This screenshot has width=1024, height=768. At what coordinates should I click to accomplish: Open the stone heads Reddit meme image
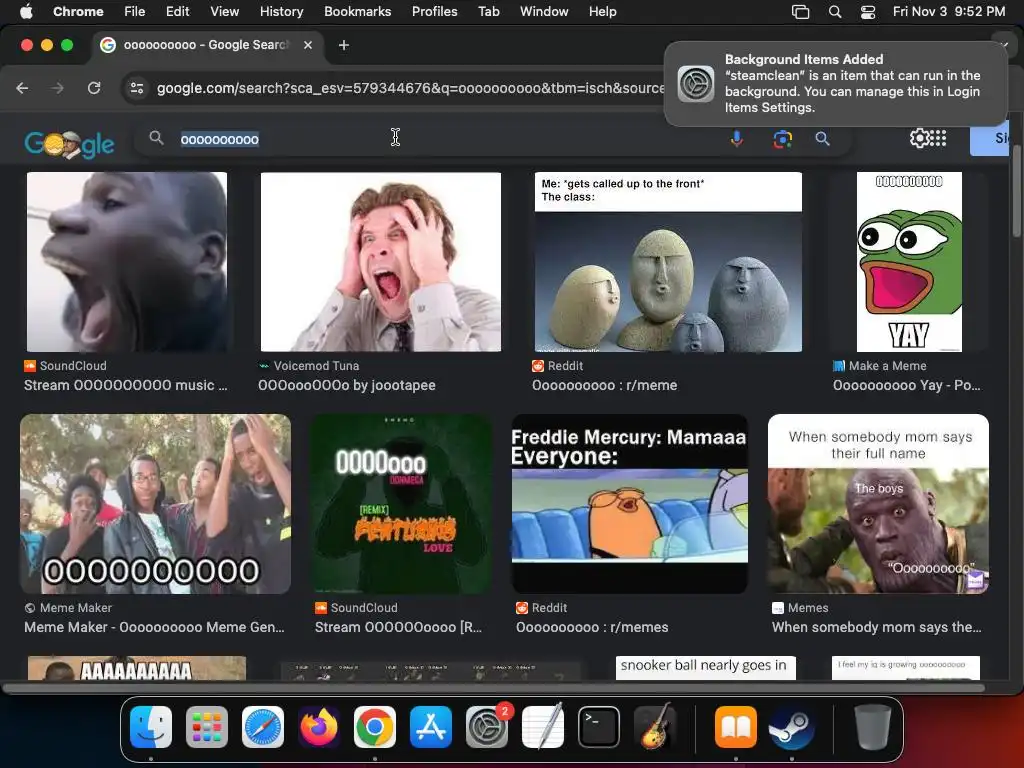[x=668, y=262]
